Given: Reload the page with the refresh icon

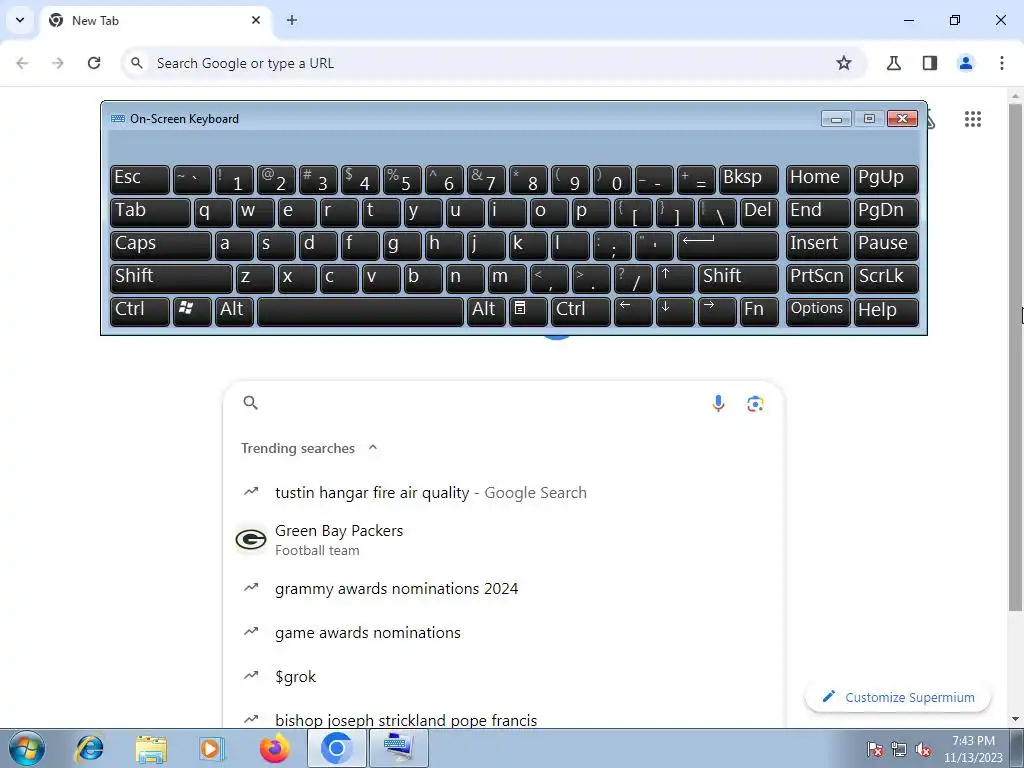Looking at the screenshot, I should (94, 63).
